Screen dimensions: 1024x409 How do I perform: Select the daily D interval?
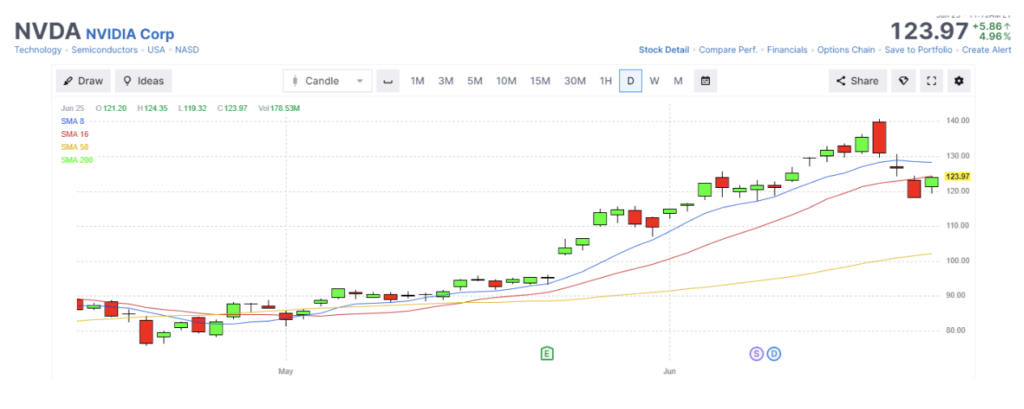click(x=630, y=81)
